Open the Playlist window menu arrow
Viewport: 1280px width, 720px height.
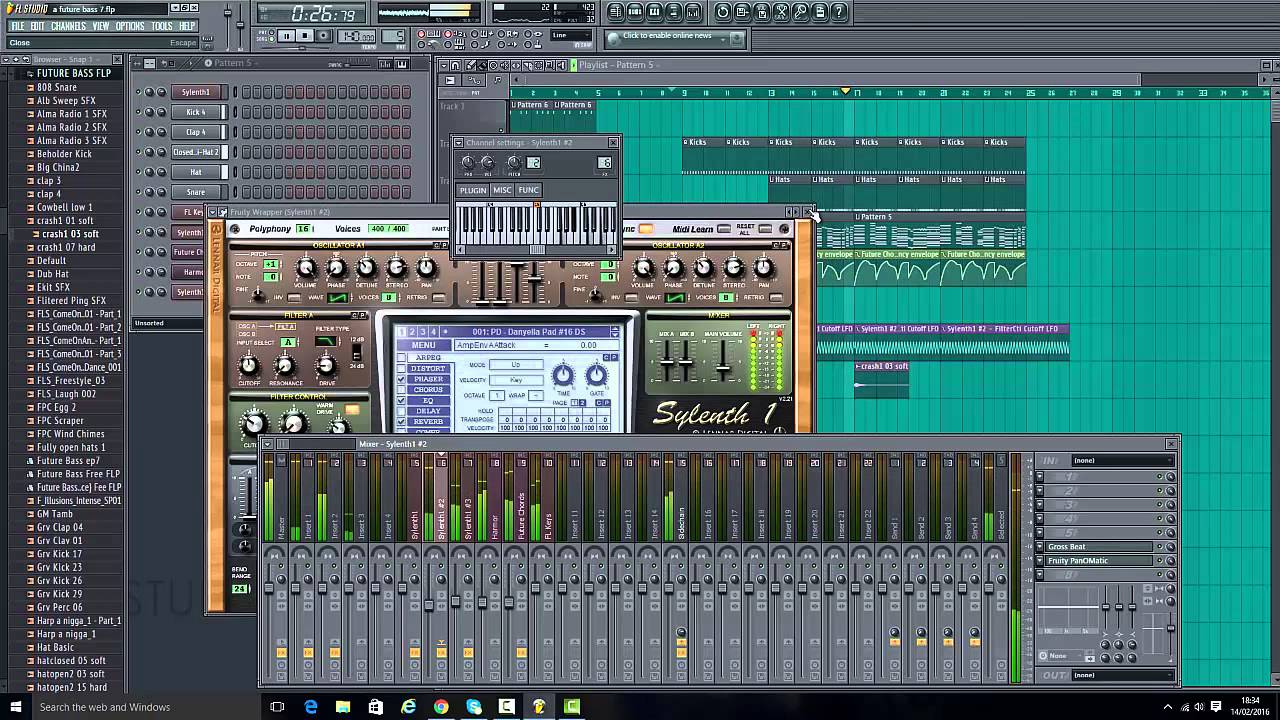[x=444, y=65]
